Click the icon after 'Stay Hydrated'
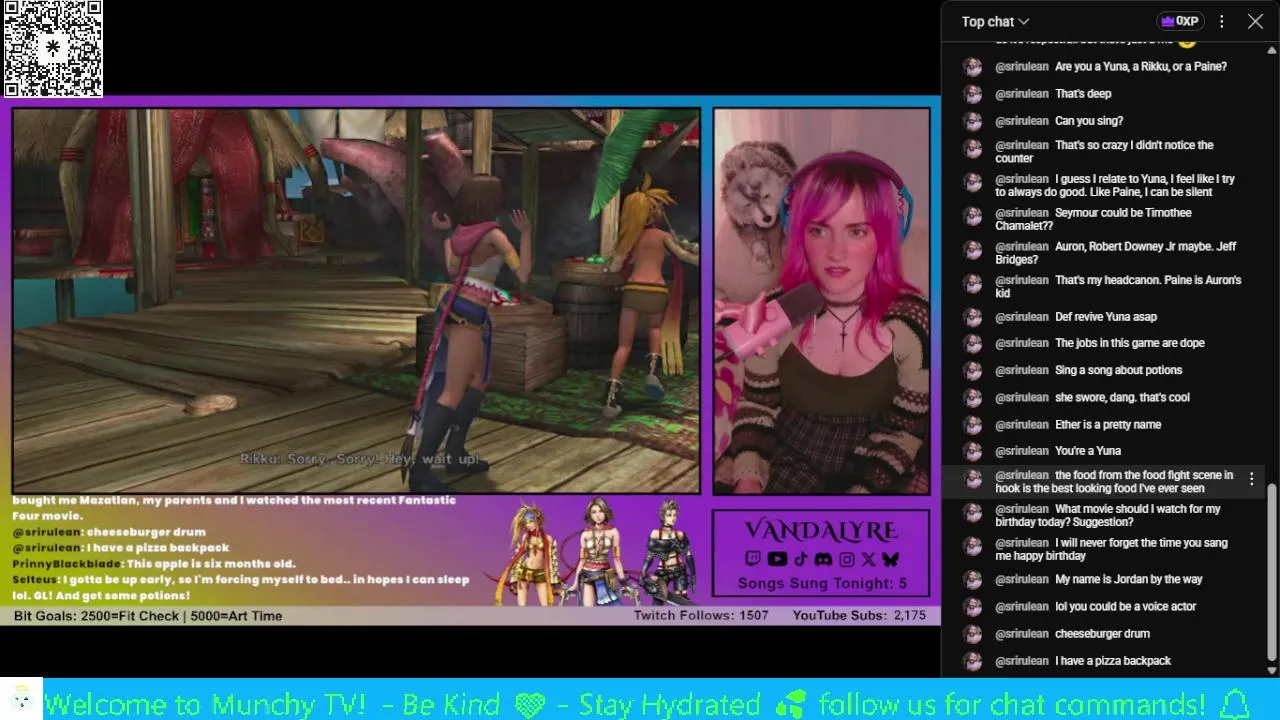Viewport: 1280px width, 720px height. (791, 705)
